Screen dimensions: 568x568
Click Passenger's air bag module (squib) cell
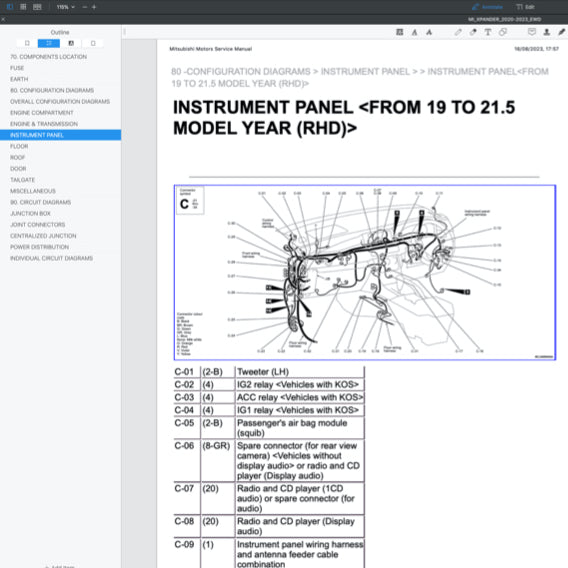coord(299,428)
